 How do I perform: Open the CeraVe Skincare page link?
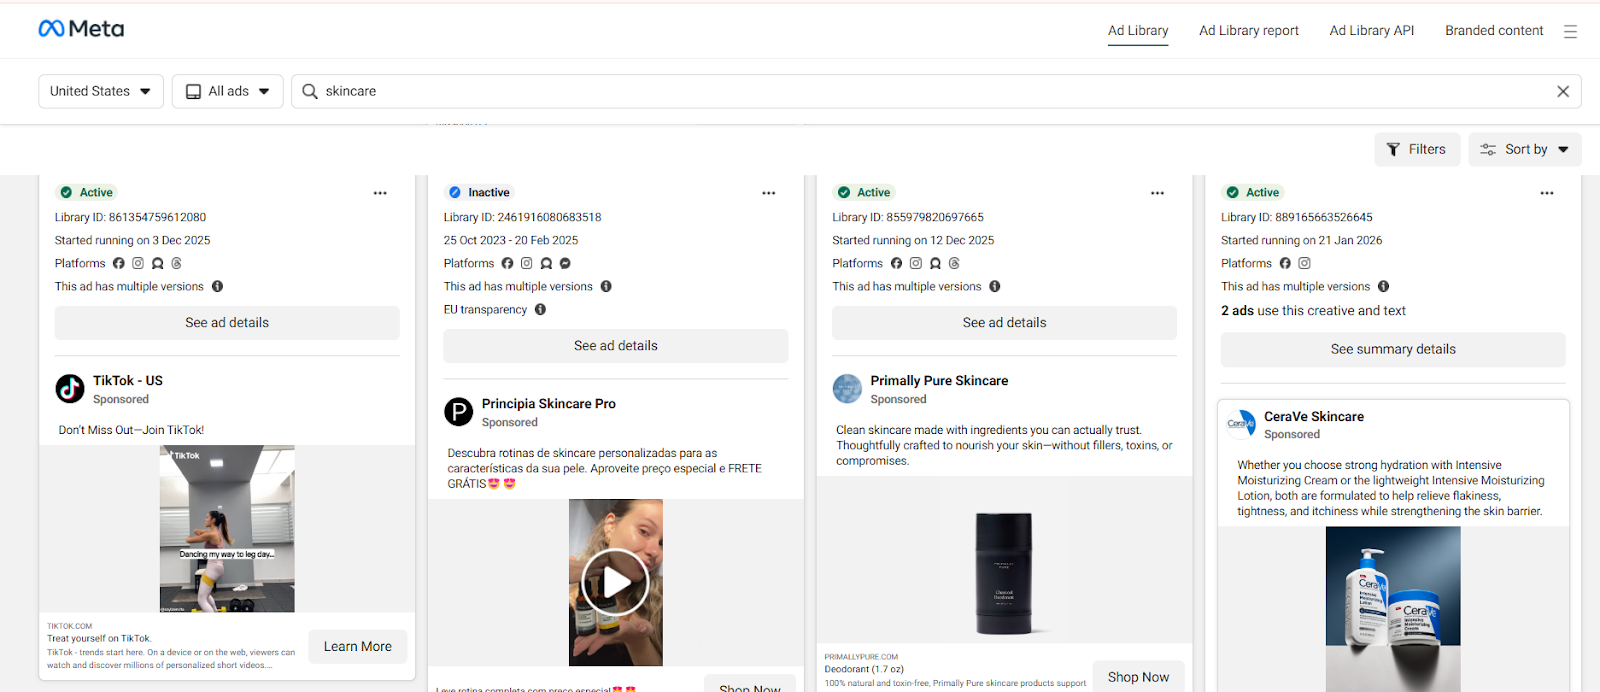(1314, 417)
